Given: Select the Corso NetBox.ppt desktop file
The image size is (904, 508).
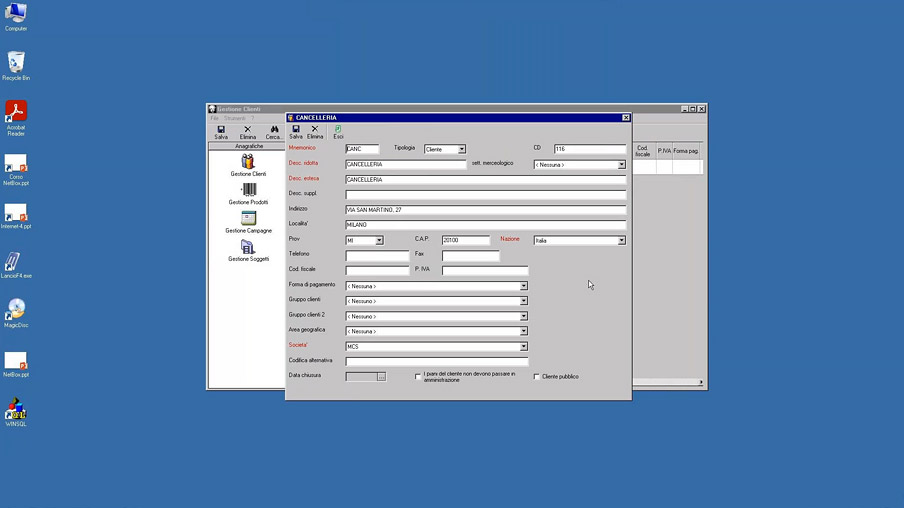Looking at the screenshot, I should [16, 170].
